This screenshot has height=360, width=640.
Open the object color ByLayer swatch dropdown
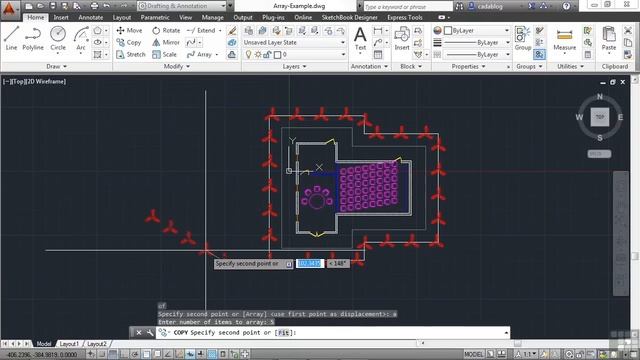(478, 31)
